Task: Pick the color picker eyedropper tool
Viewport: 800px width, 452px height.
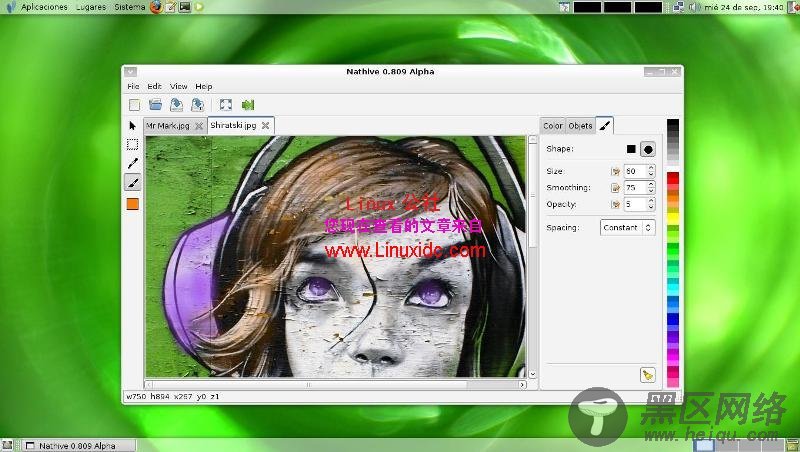Action: [133, 163]
